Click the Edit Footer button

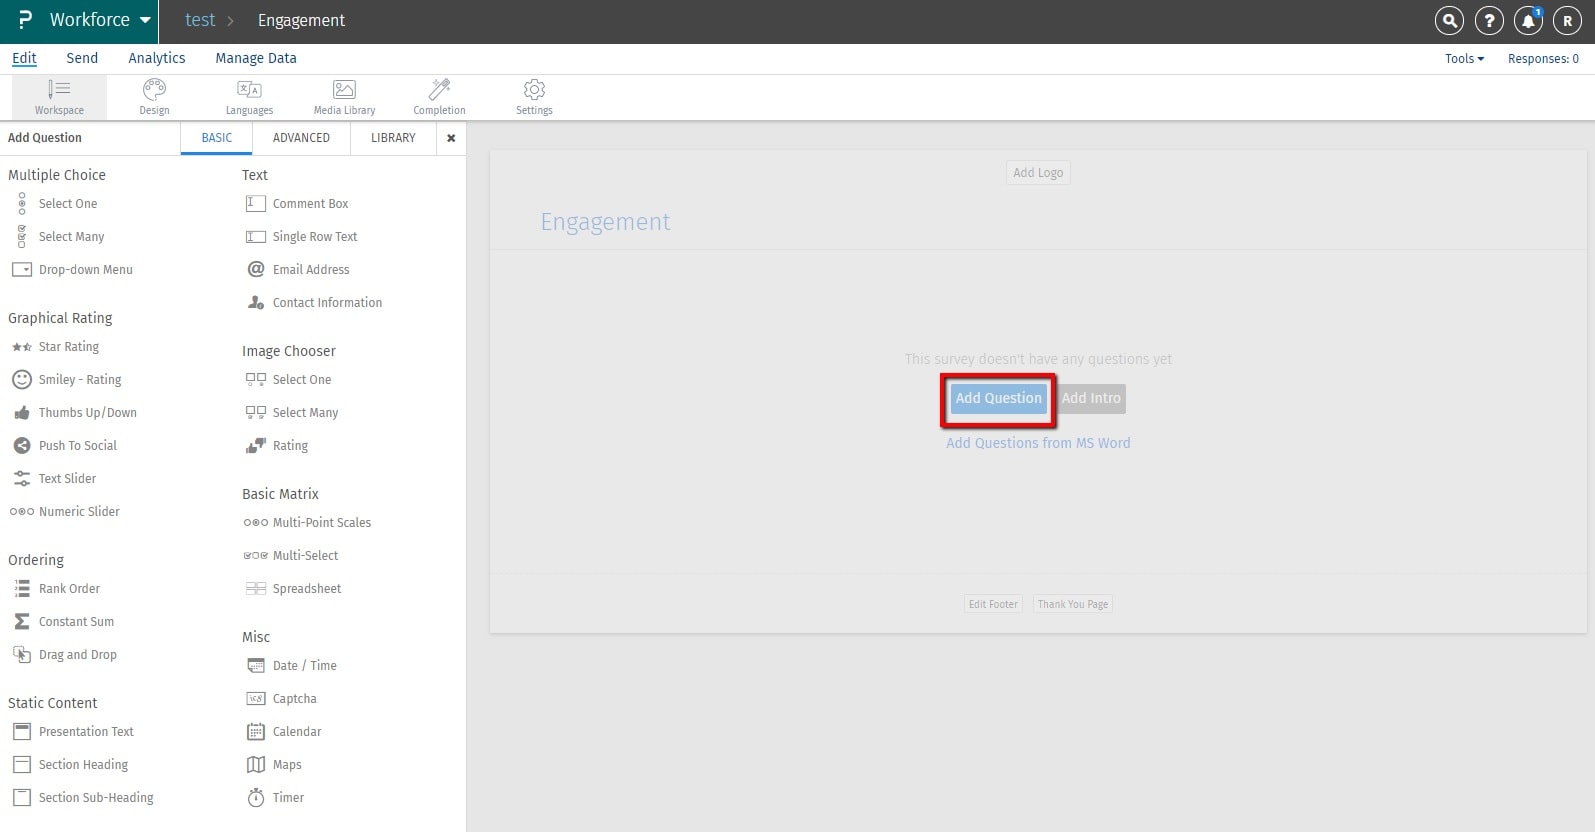click(993, 604)
